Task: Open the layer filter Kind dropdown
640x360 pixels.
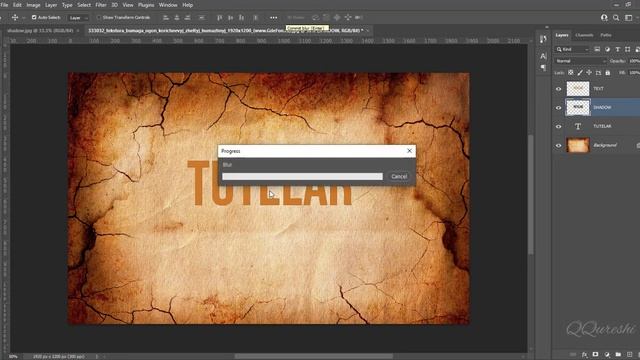Action: 572,49
